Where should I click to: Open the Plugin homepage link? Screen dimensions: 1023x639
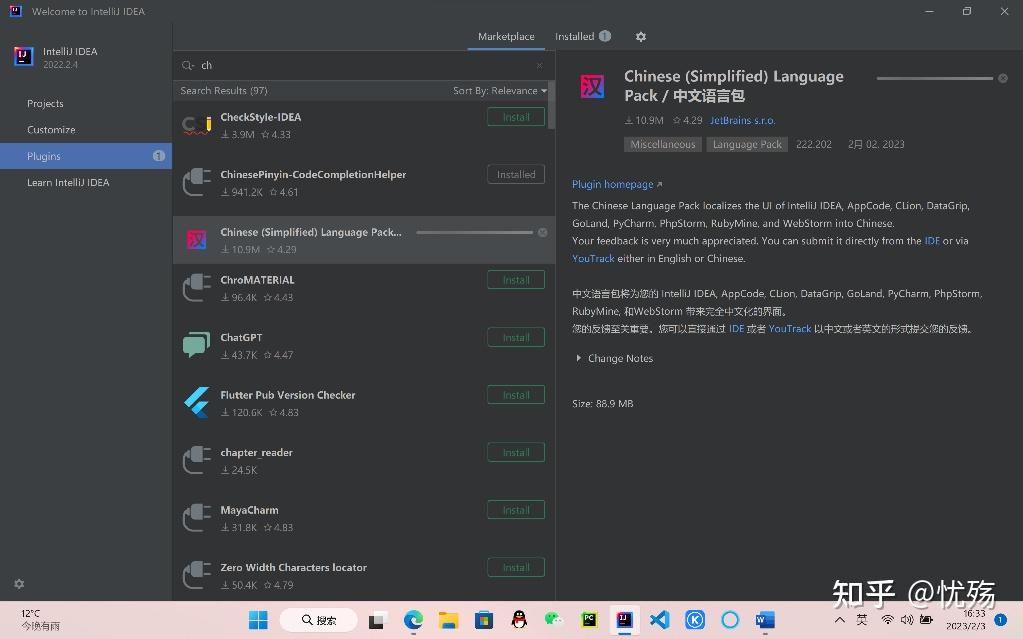click(x=617, y=184)
